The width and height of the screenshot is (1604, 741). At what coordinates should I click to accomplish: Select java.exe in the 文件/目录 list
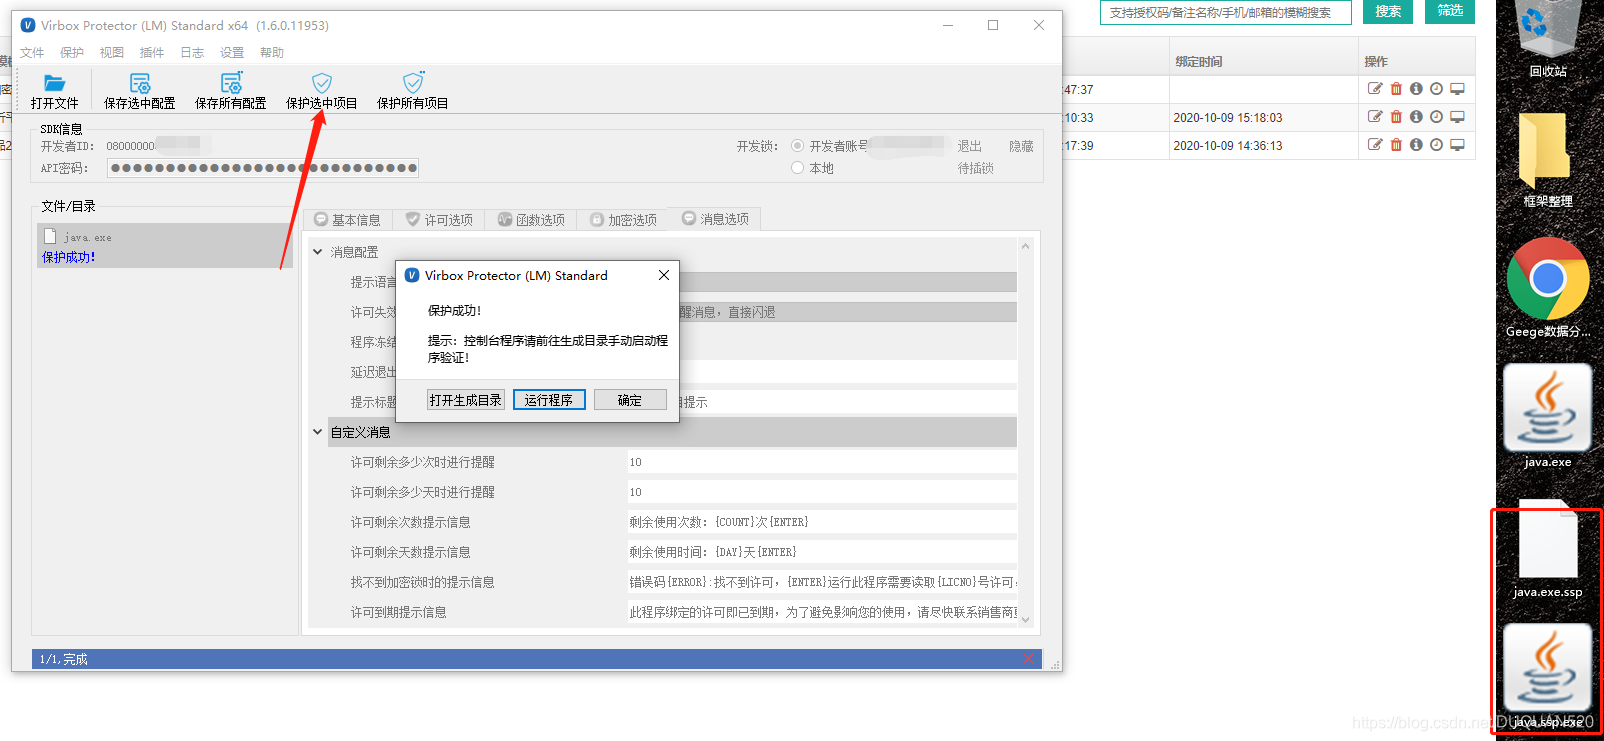(x=164, y=245)
